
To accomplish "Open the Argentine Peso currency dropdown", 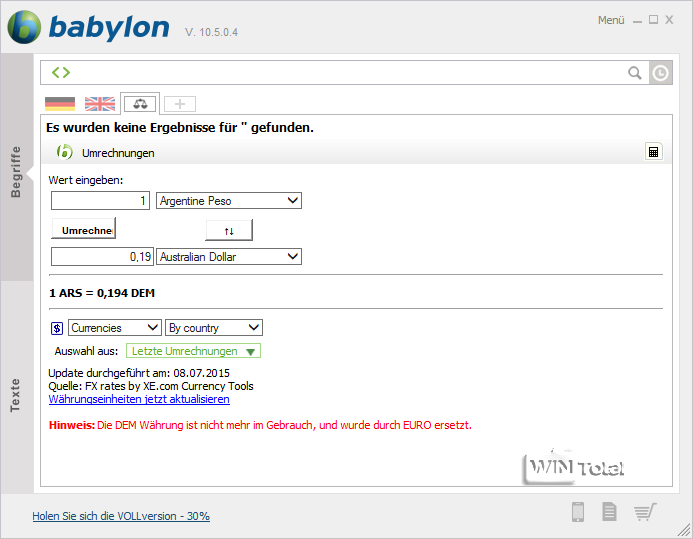I will pos(229,201).
